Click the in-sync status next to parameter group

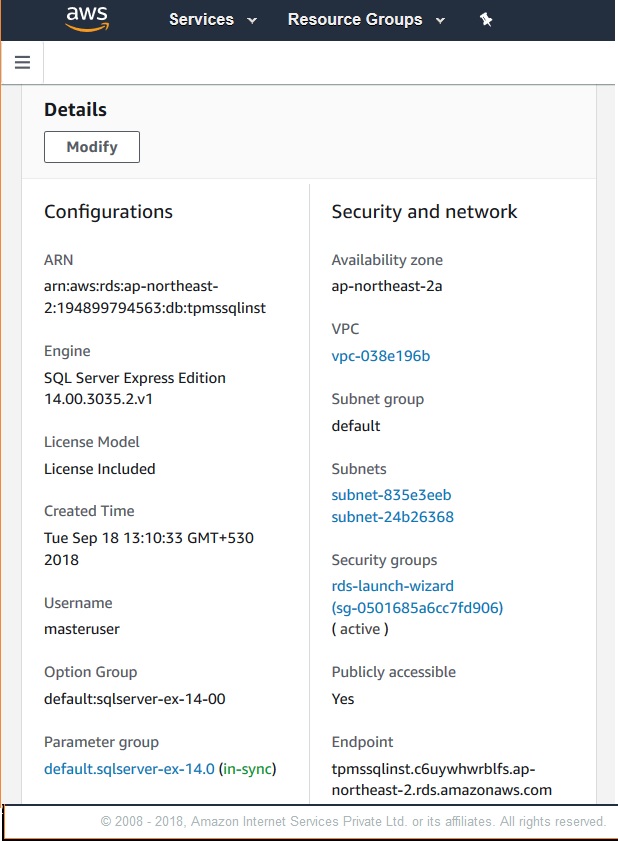coord(246,770)
